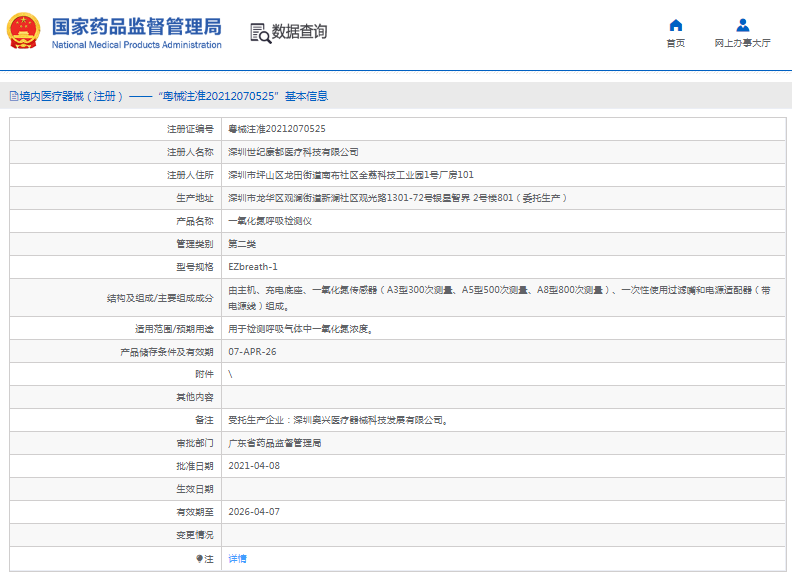Click the product name 一氧化氮呼吸检测仪

270,221
